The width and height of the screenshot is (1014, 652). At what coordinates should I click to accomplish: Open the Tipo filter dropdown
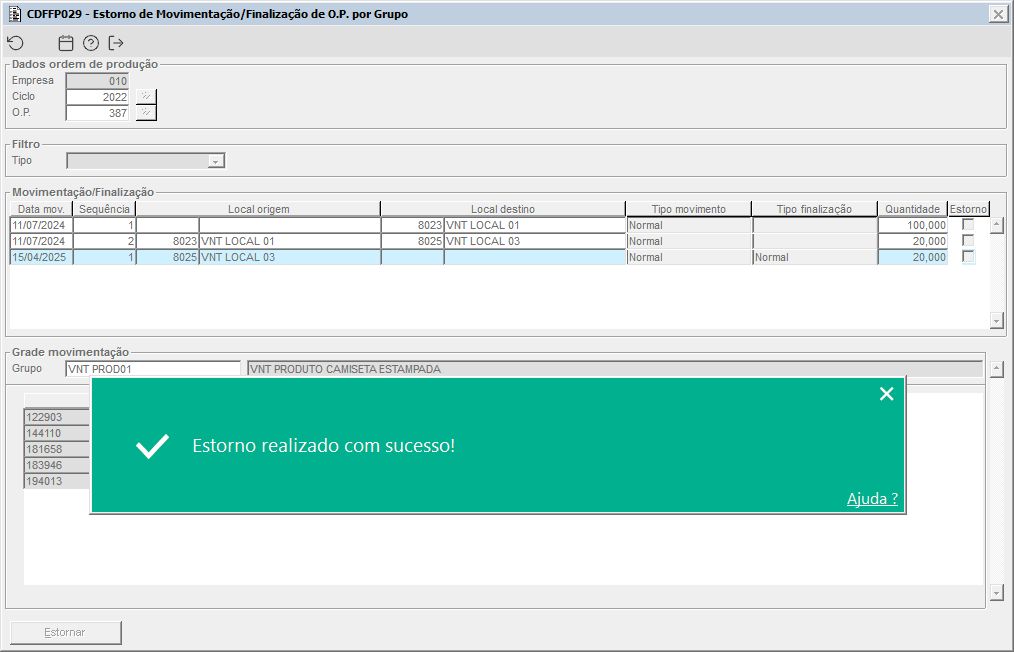(216, 161)
